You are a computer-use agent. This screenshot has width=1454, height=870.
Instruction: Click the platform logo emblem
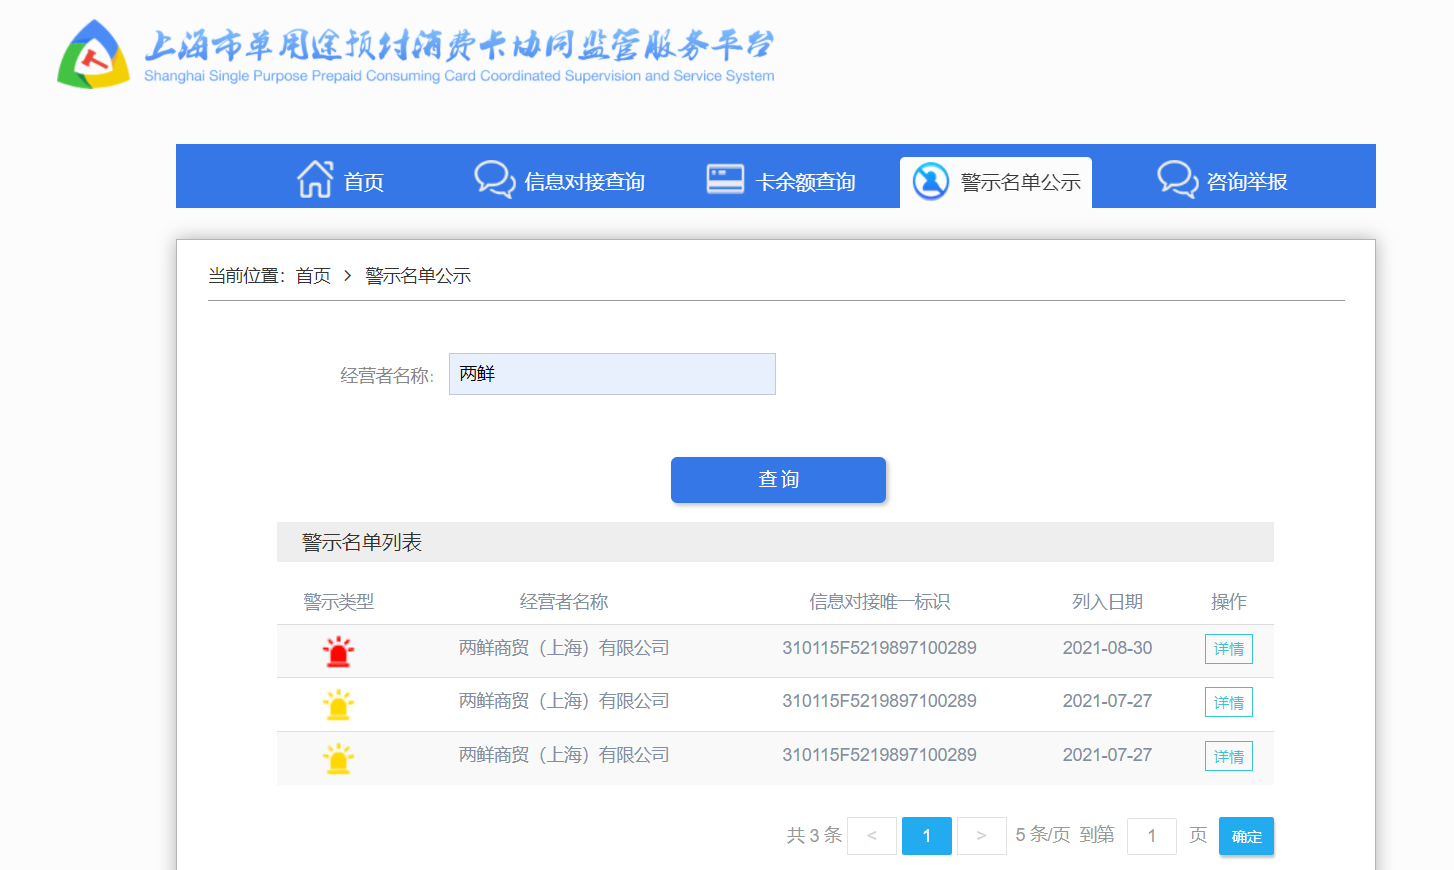coord(93,55)
